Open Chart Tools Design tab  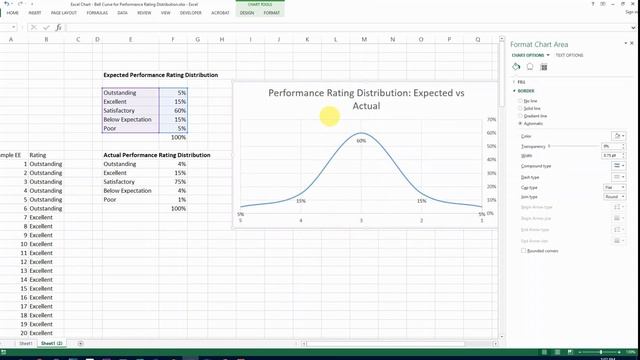[247, 13]
